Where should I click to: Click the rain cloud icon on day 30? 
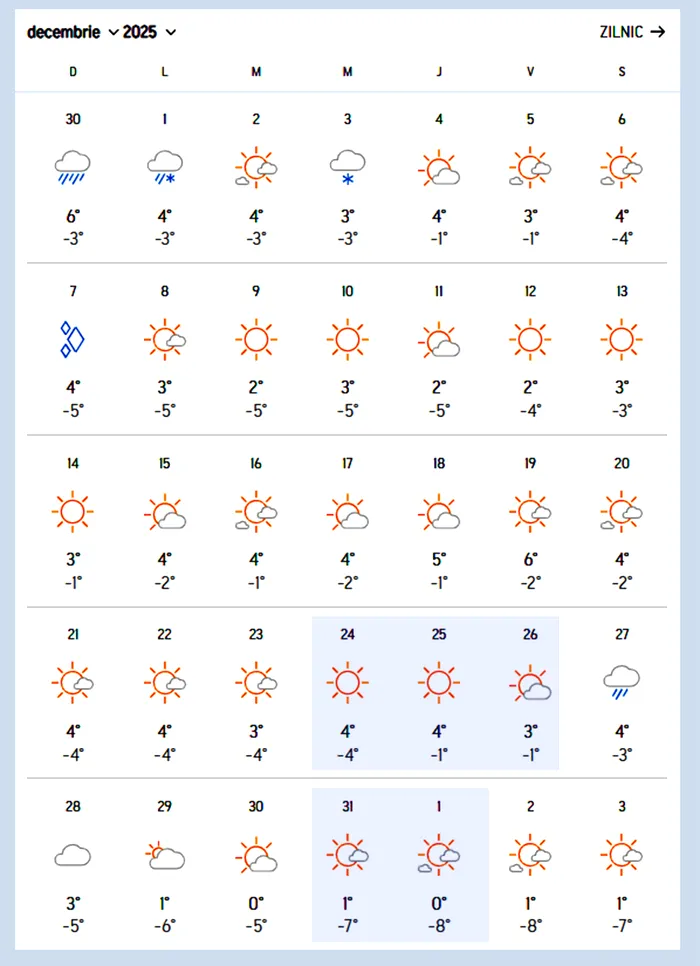pos(73,166)
